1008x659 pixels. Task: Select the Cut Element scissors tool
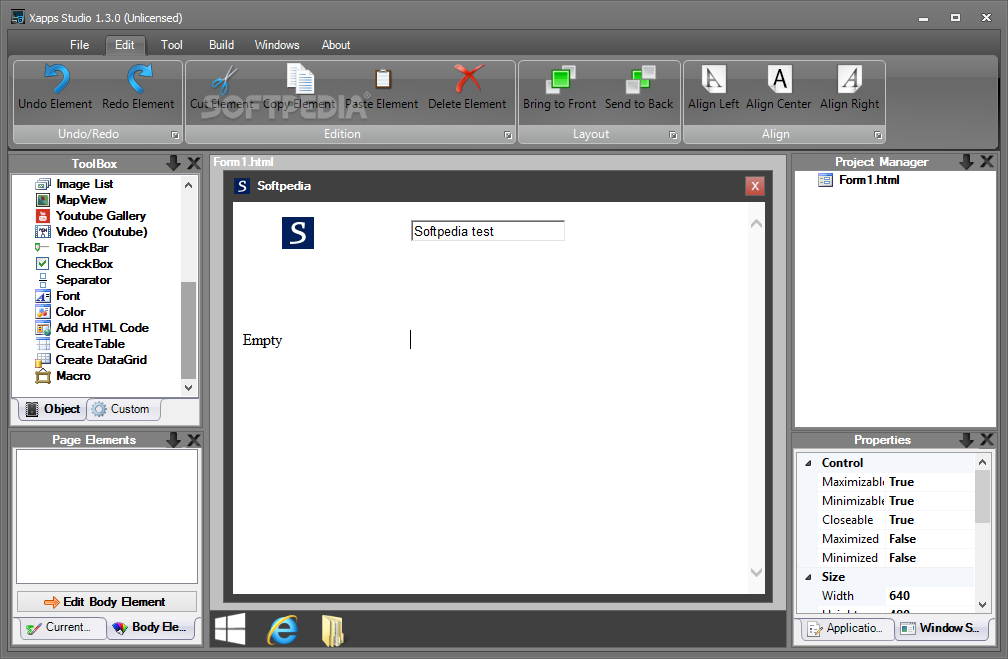[x=224, y=80]
